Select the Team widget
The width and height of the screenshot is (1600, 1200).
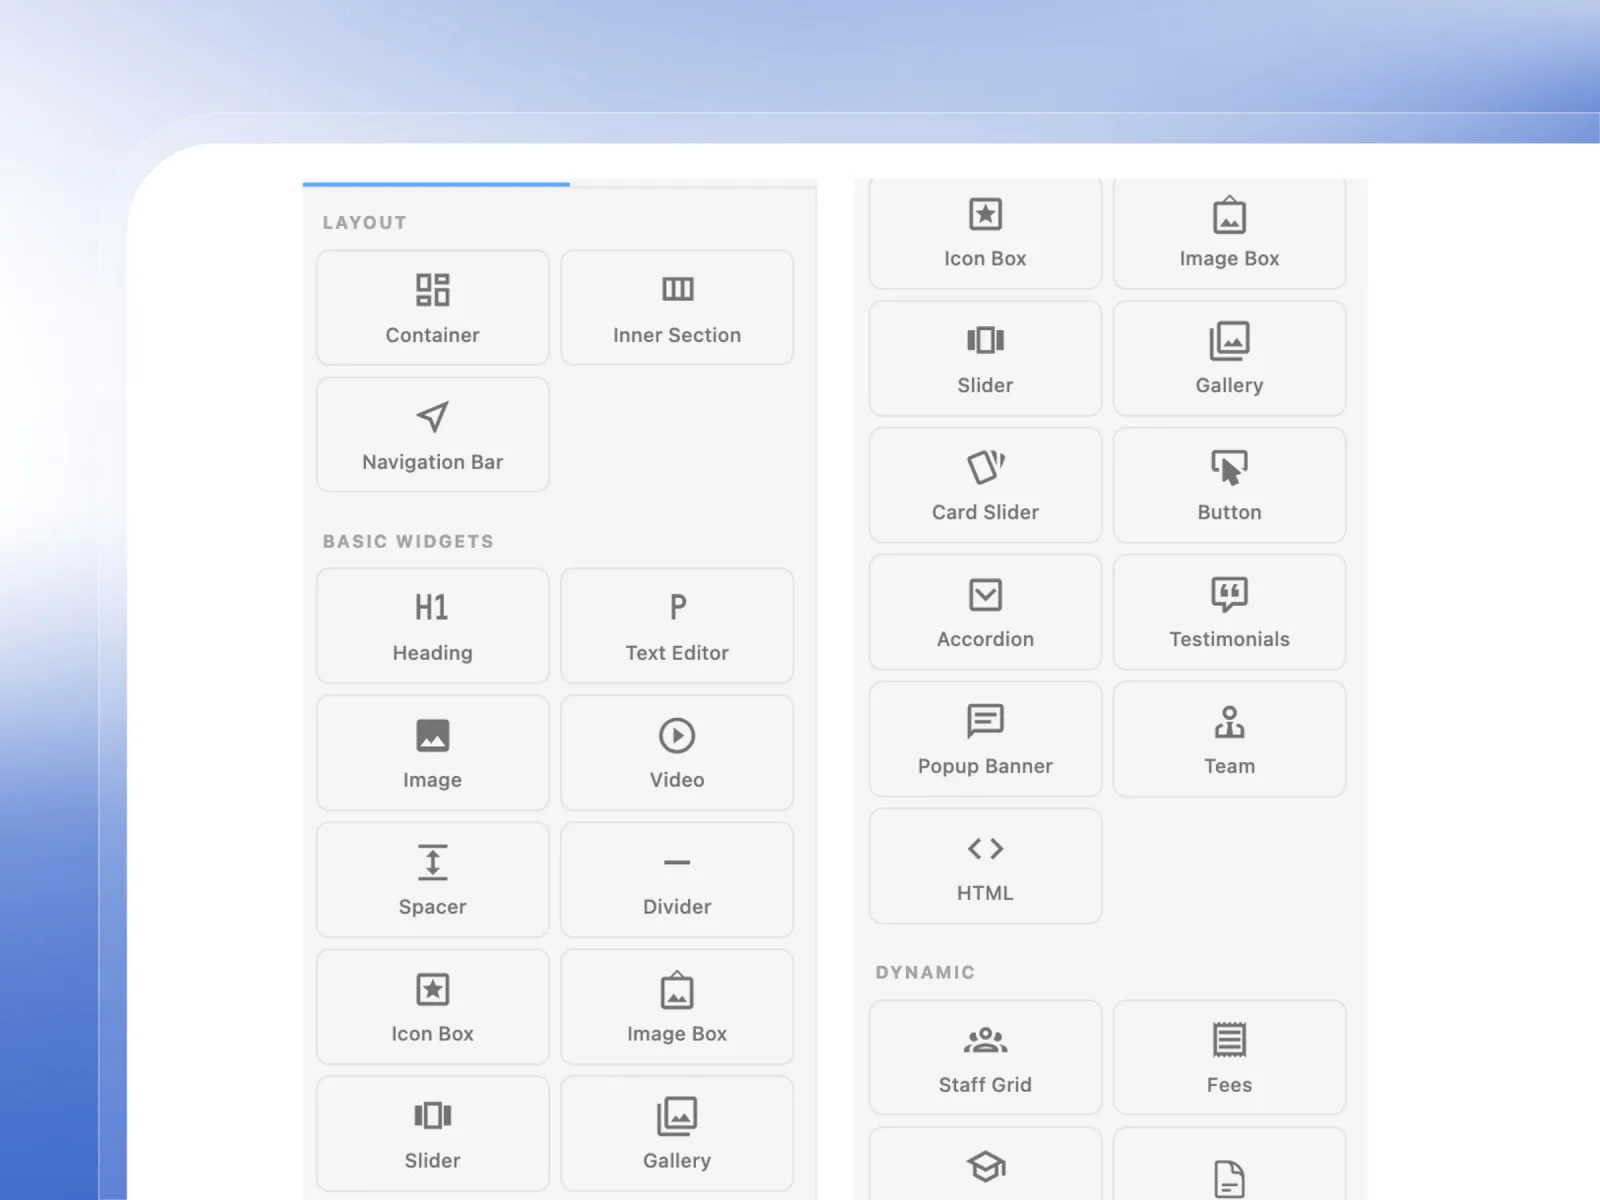(1229, 739)
